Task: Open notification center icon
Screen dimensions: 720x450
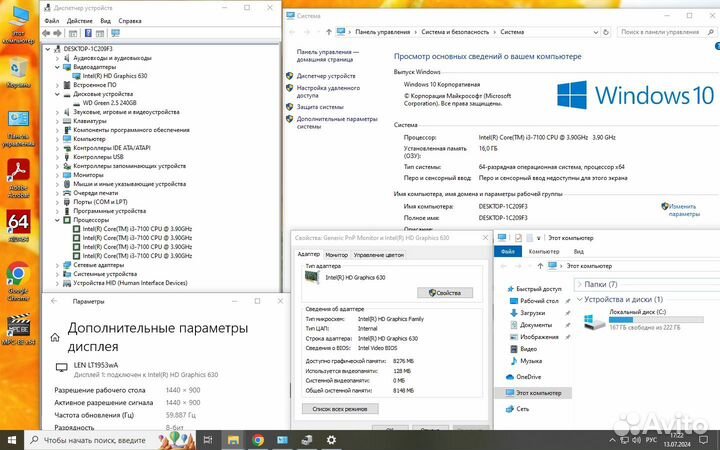Action: [x=703, y=440]
